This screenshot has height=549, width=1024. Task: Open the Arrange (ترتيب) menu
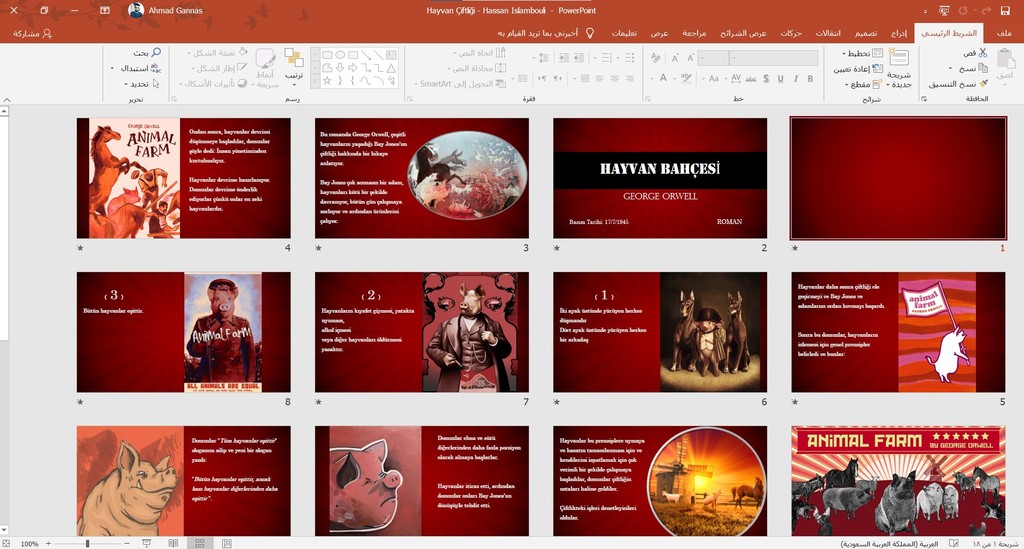(x=294, y=65)
